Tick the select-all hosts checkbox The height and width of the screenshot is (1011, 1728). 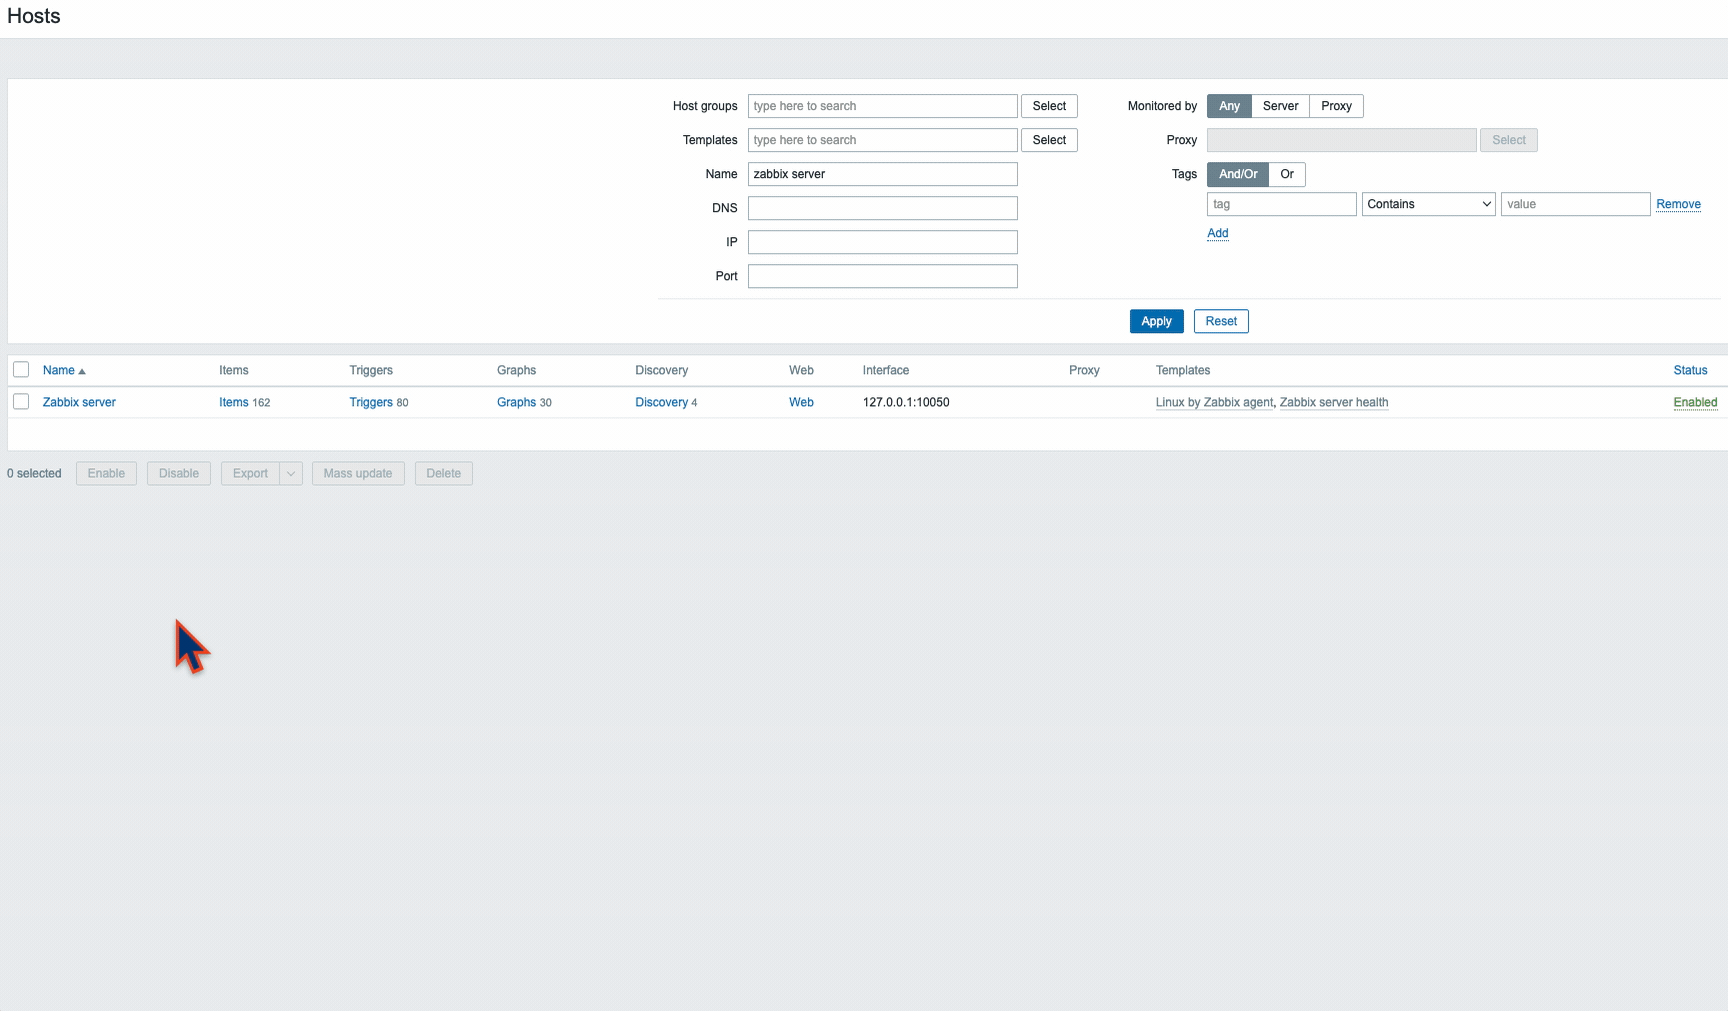coord(21,370)
